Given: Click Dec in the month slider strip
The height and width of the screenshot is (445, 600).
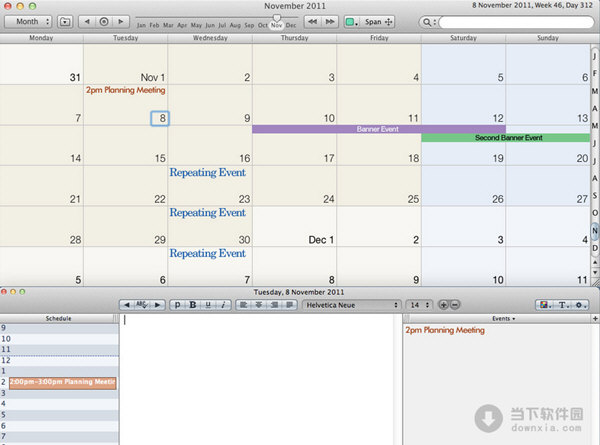Looking at the screenshot, I should pos(291,25).
